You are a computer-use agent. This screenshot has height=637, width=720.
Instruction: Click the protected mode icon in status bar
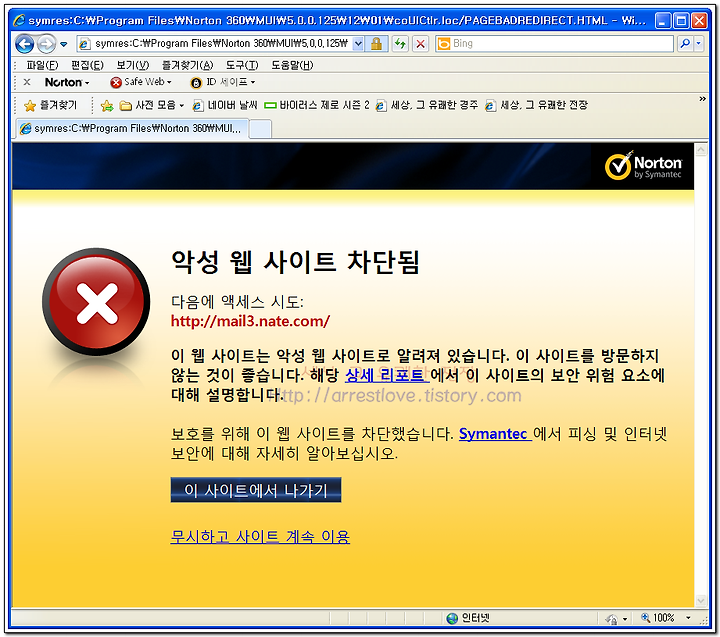tap(611, 619)
